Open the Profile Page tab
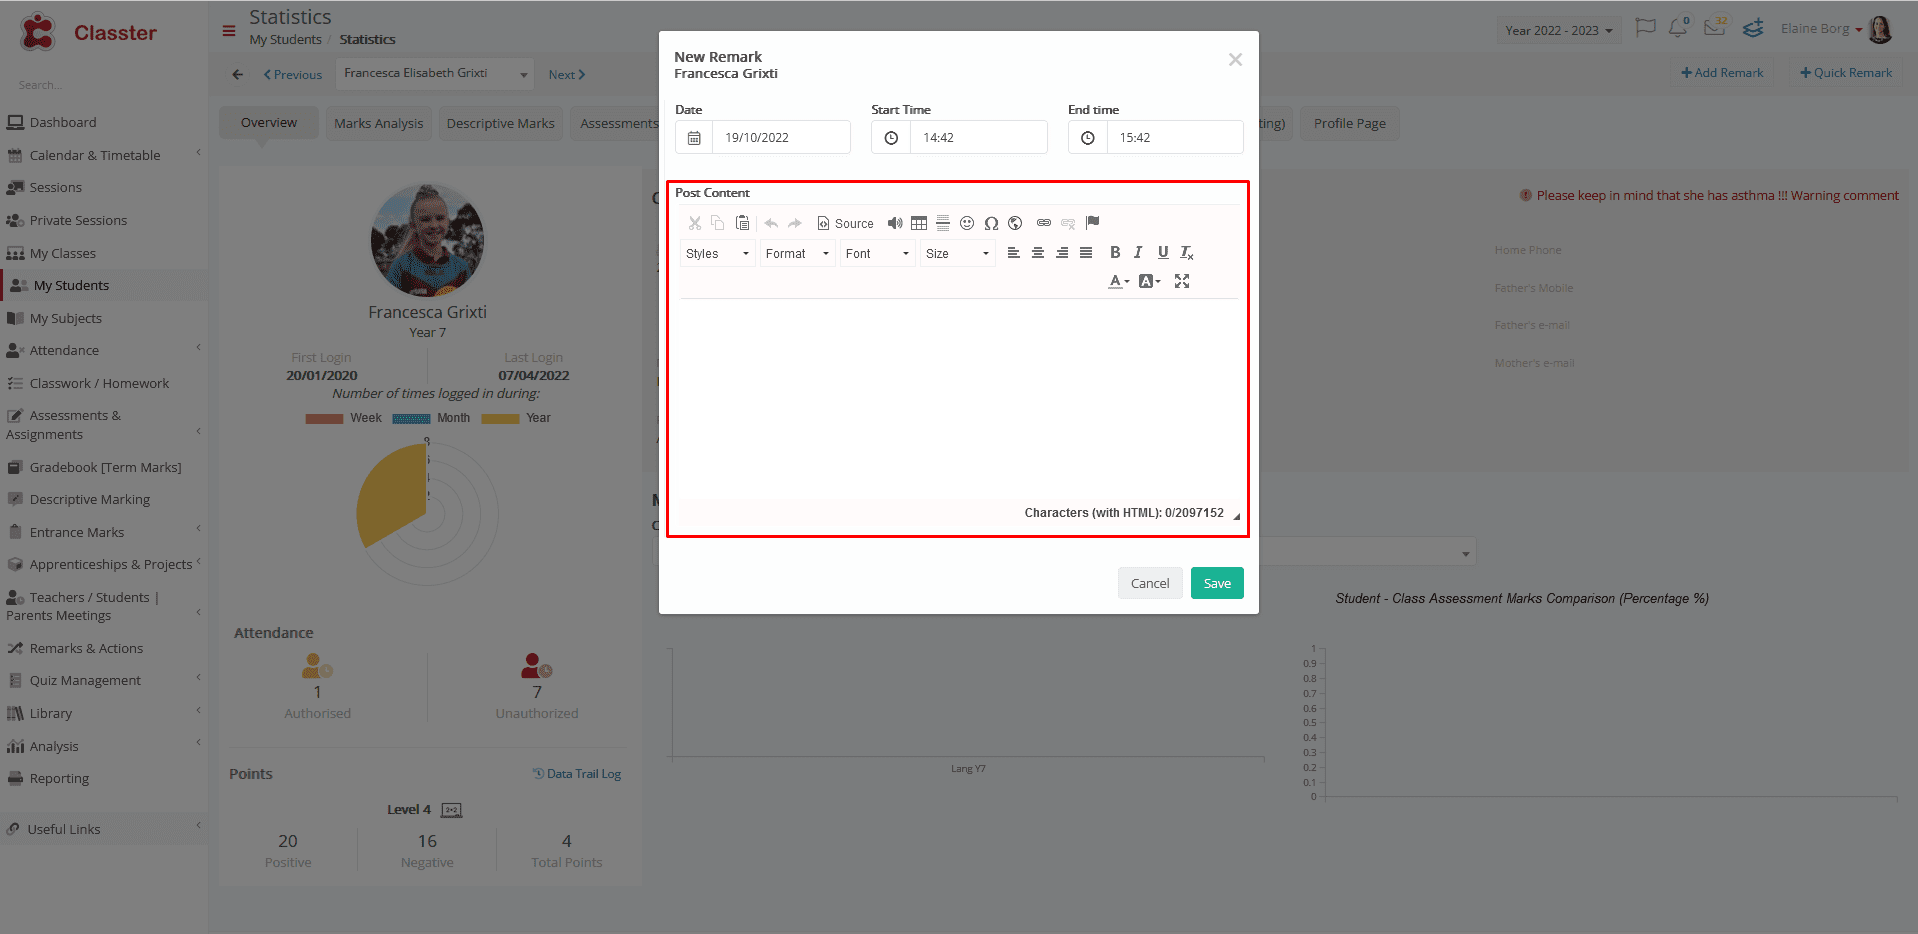Image resolution: width=1918 pixels, height=934 pixels. [x=1350, y=124]
